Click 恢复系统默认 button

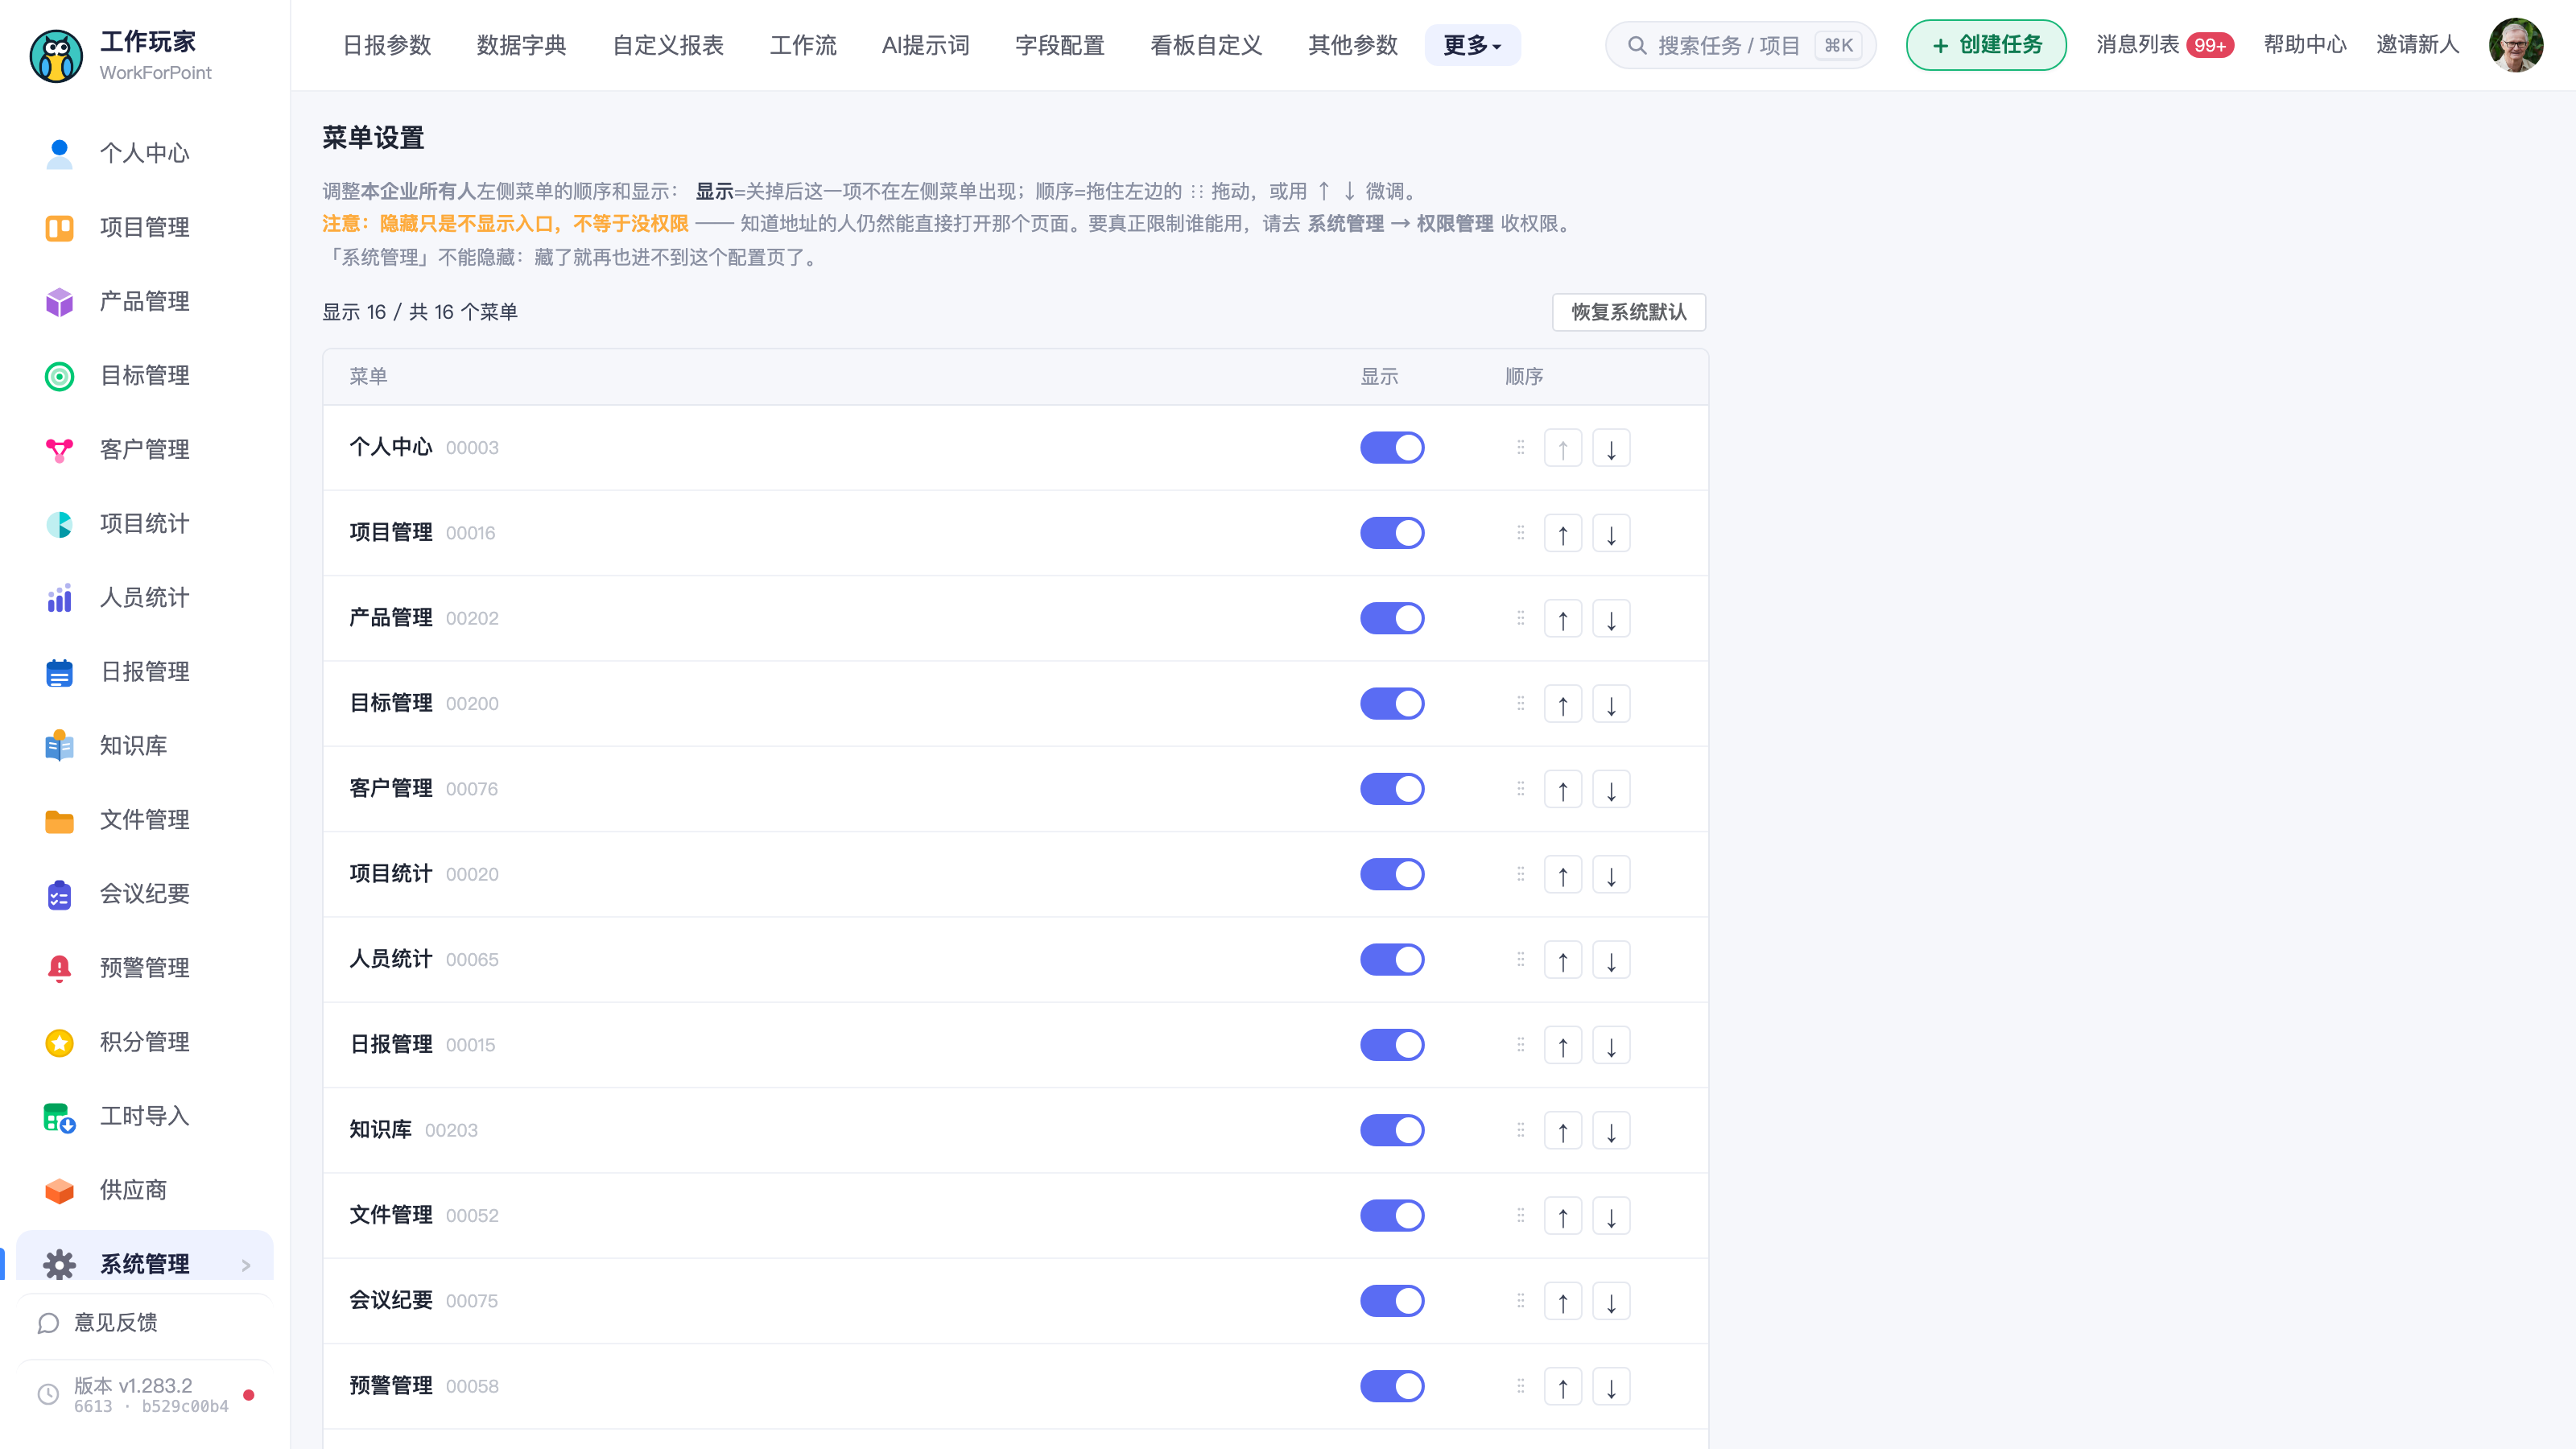[x=1629, y=312]
